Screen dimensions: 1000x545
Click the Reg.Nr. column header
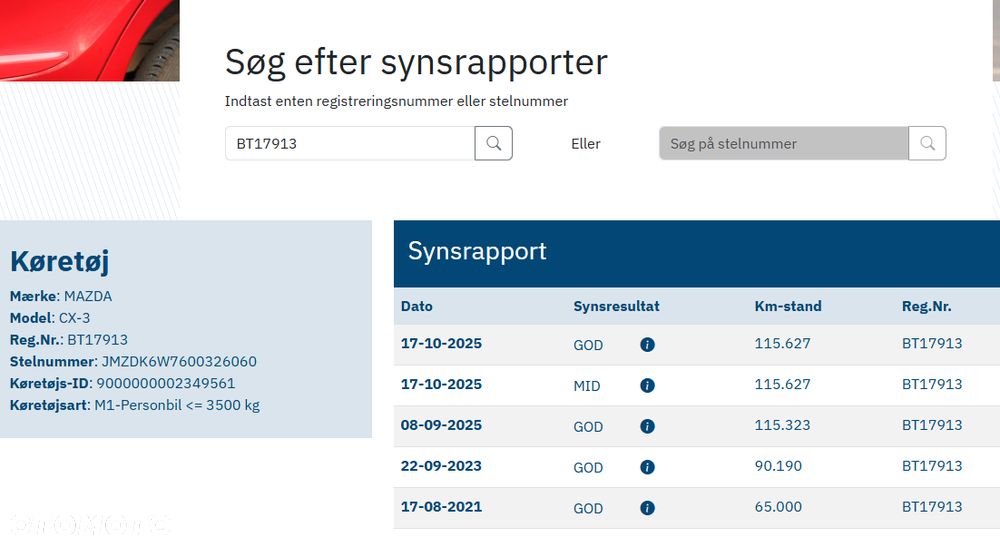(x=926, y=306)
